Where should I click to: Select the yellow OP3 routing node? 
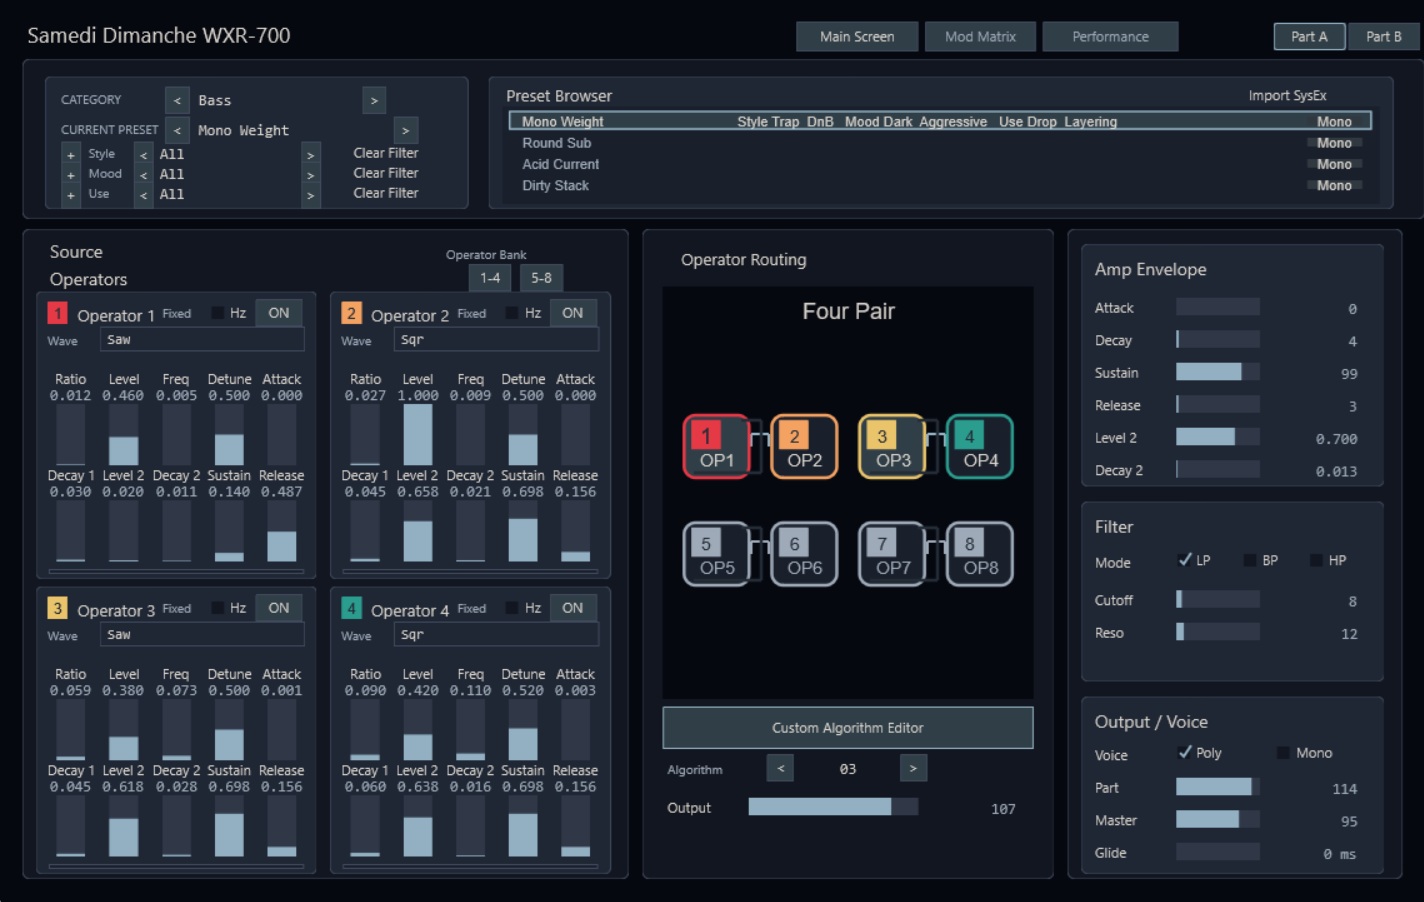click(x=892, y=447)
